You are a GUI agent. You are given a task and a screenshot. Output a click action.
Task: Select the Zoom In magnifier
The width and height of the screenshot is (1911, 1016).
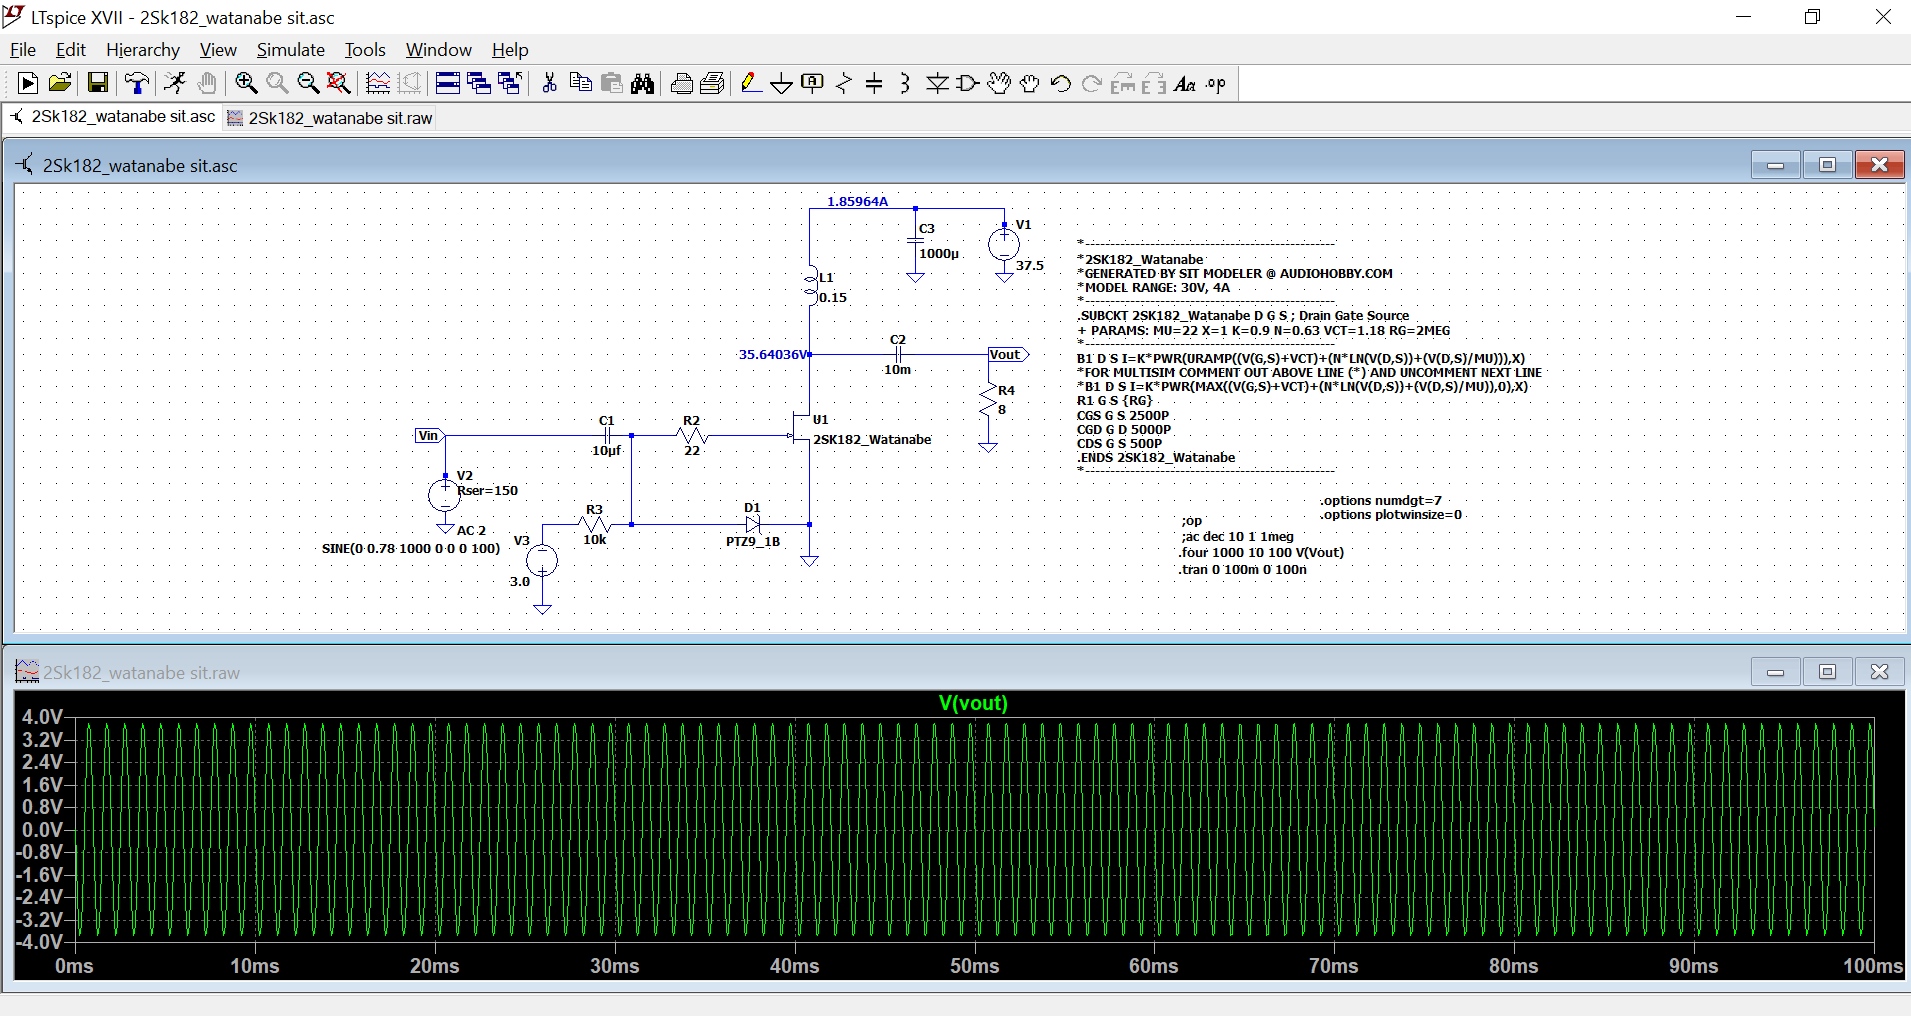(246, 84)
